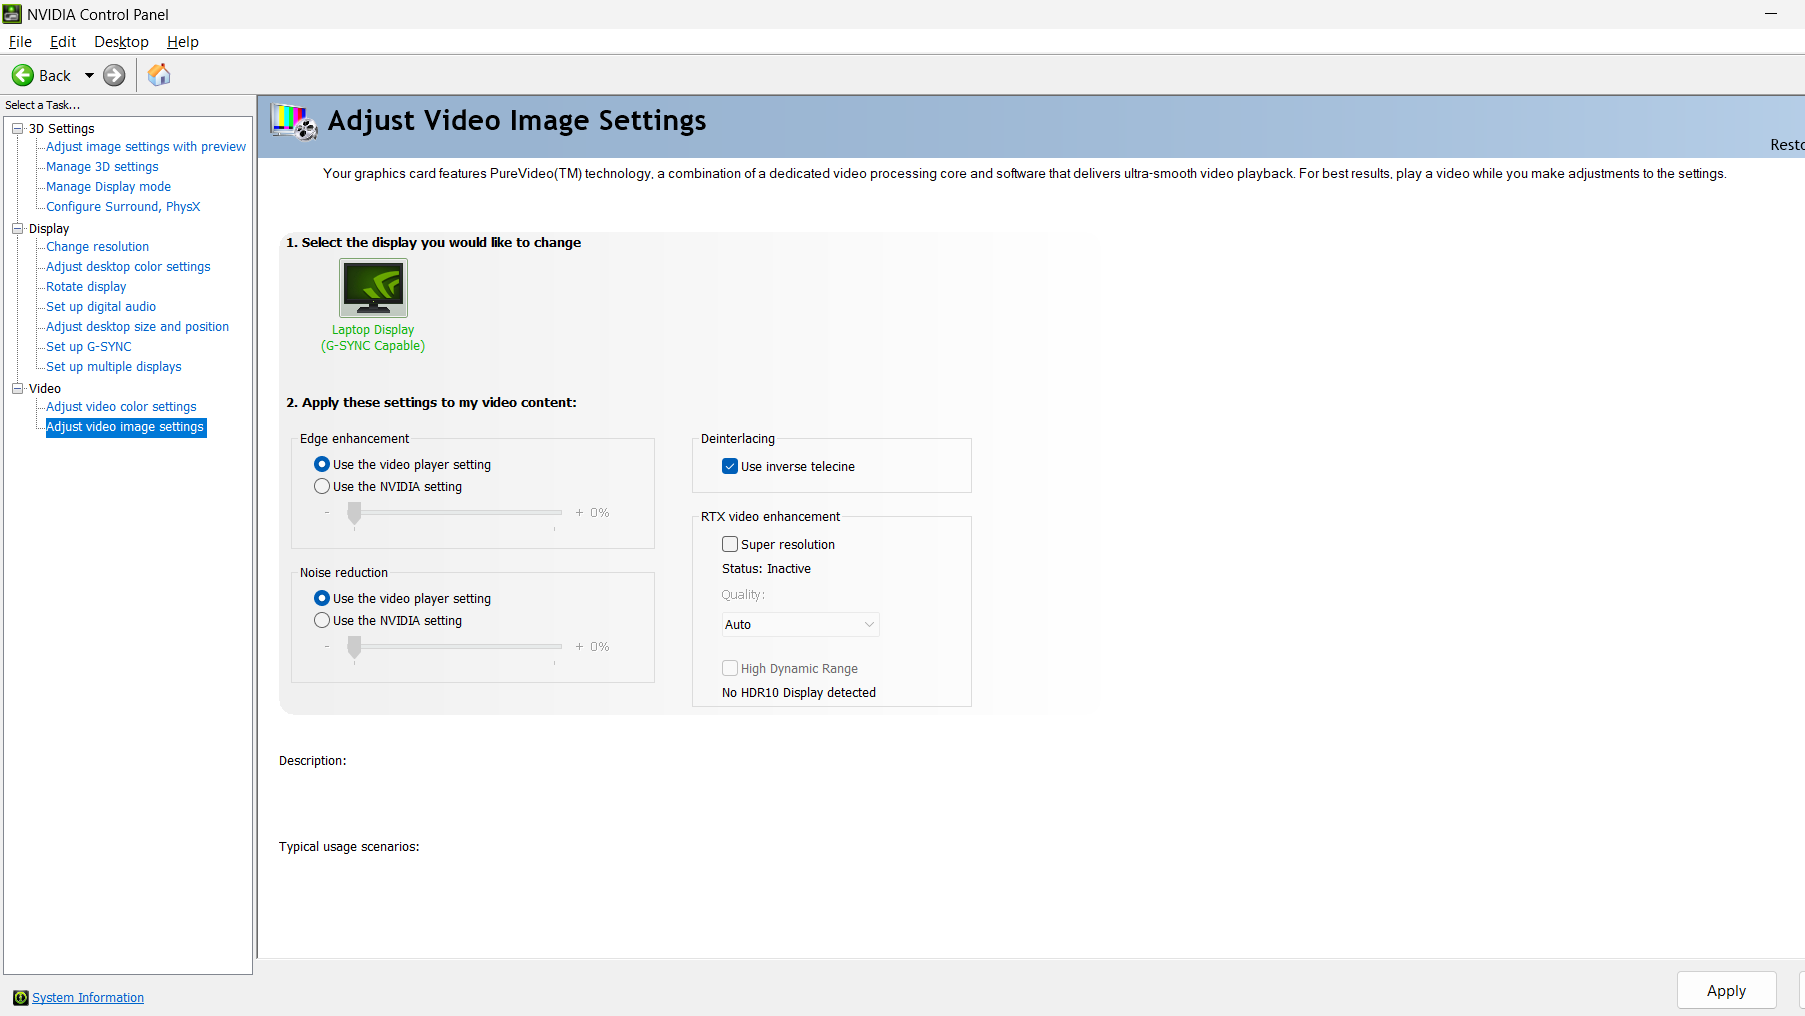Open Adjust desktop size and position

[137, 327]
